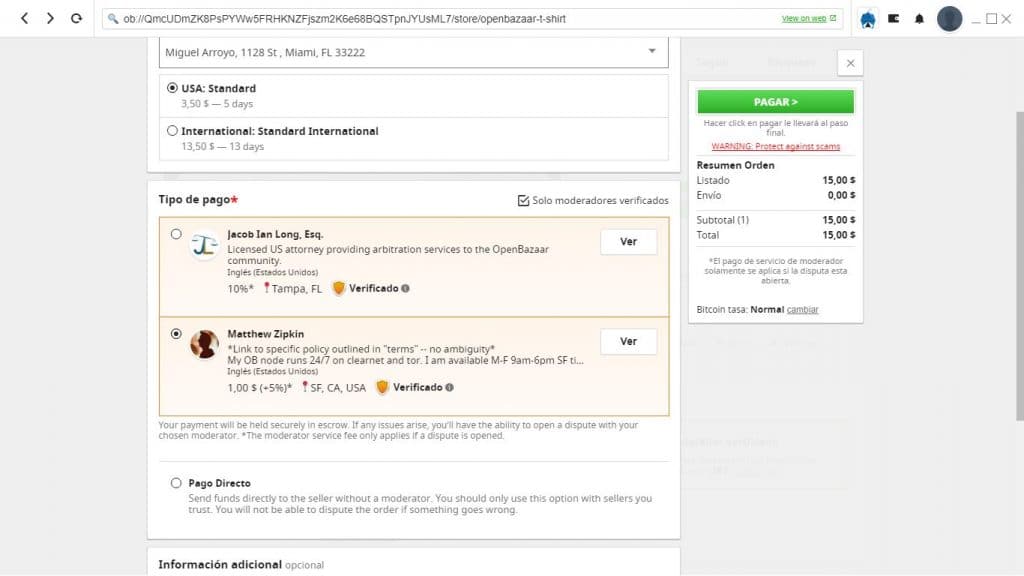Viewport: 1024px width, 576px height.
Task: Click info icon next to Matthew's Verificado
Action: click(449, 387)
